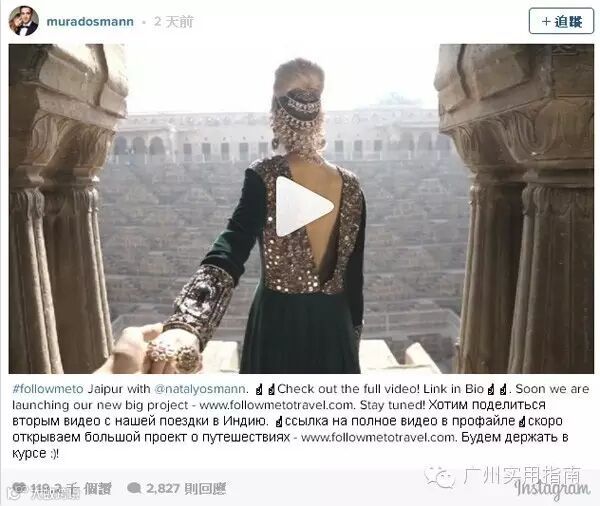Click the Instagram logo
Image resolution: width=600 pixels, height=506 pixels.
pyautogui.click(x=552, y=489)
